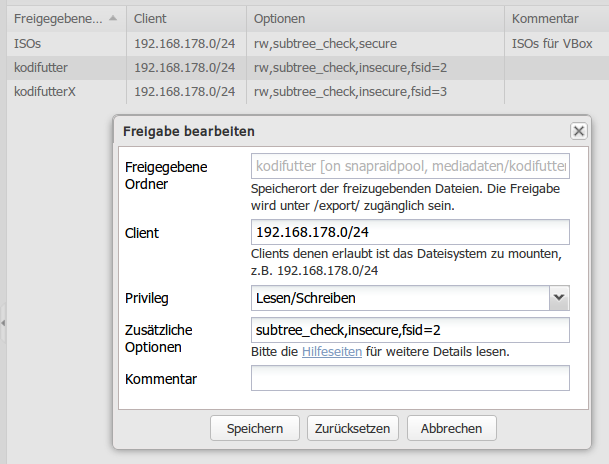The height and width of the screenshot is (464, 609).
Task: Click the Zusätzliche Optionen text field
Action: point(410,330)
